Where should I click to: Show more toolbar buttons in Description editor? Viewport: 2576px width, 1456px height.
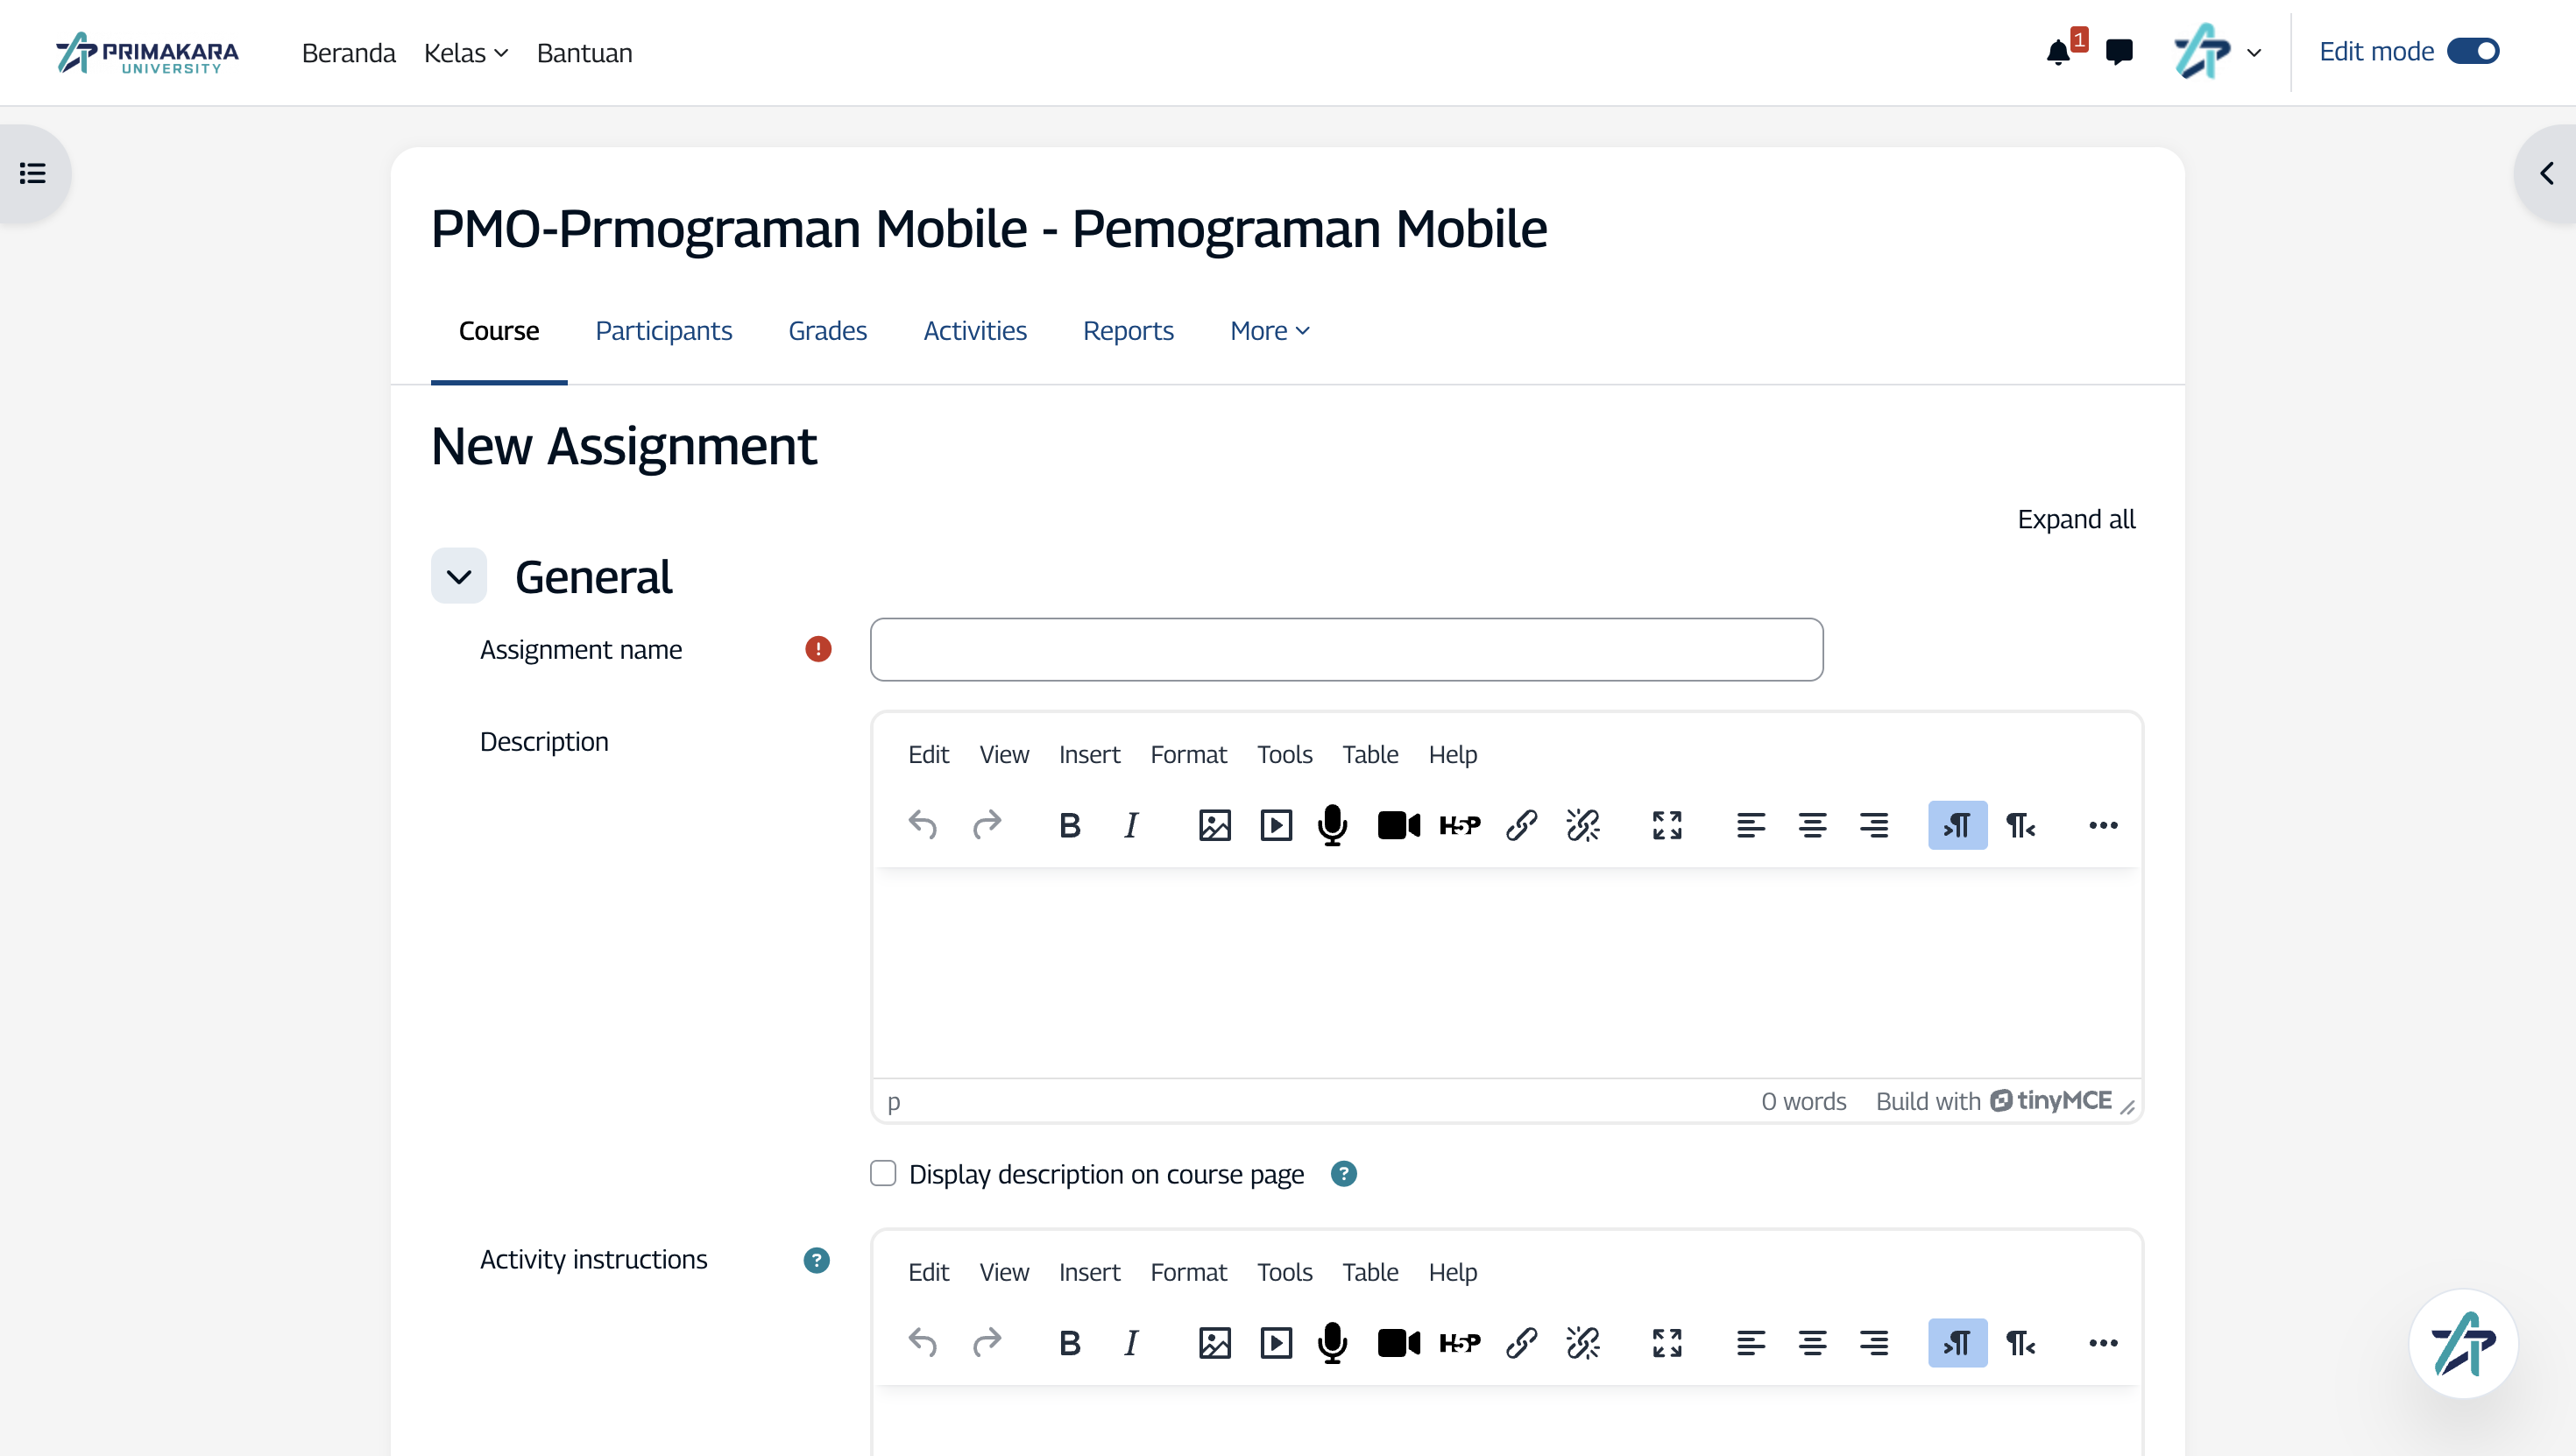pyautogui.click(x=2103, y=825)
